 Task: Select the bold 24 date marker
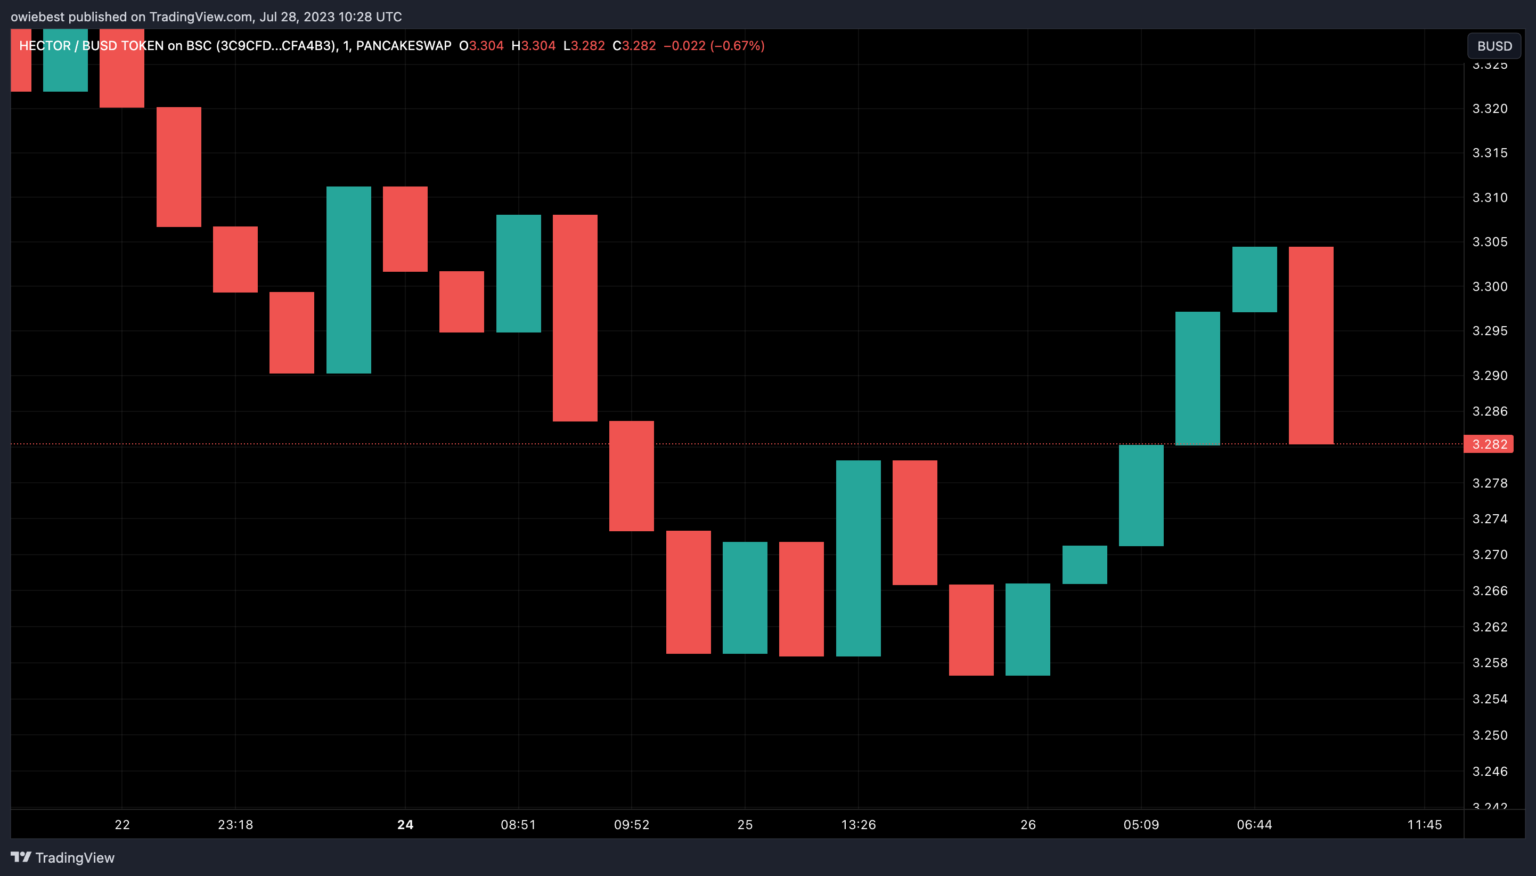click(405, 825)
